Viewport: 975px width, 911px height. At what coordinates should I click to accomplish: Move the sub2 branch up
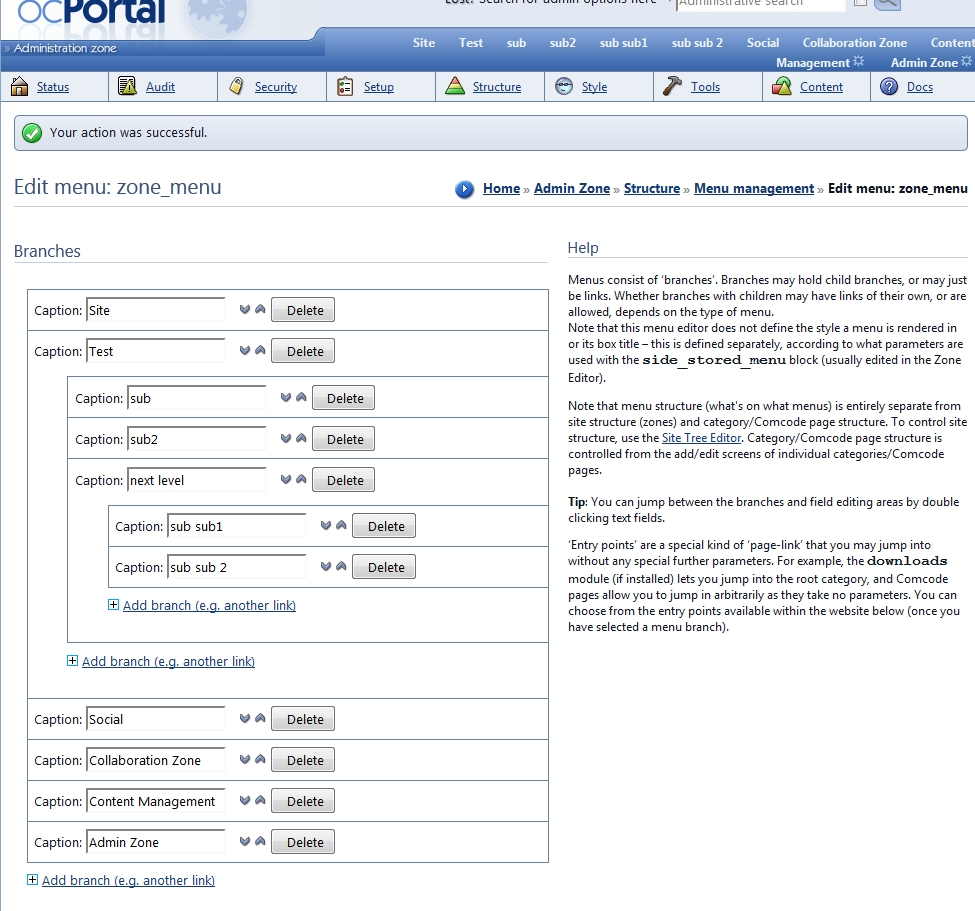click(301, 439)
